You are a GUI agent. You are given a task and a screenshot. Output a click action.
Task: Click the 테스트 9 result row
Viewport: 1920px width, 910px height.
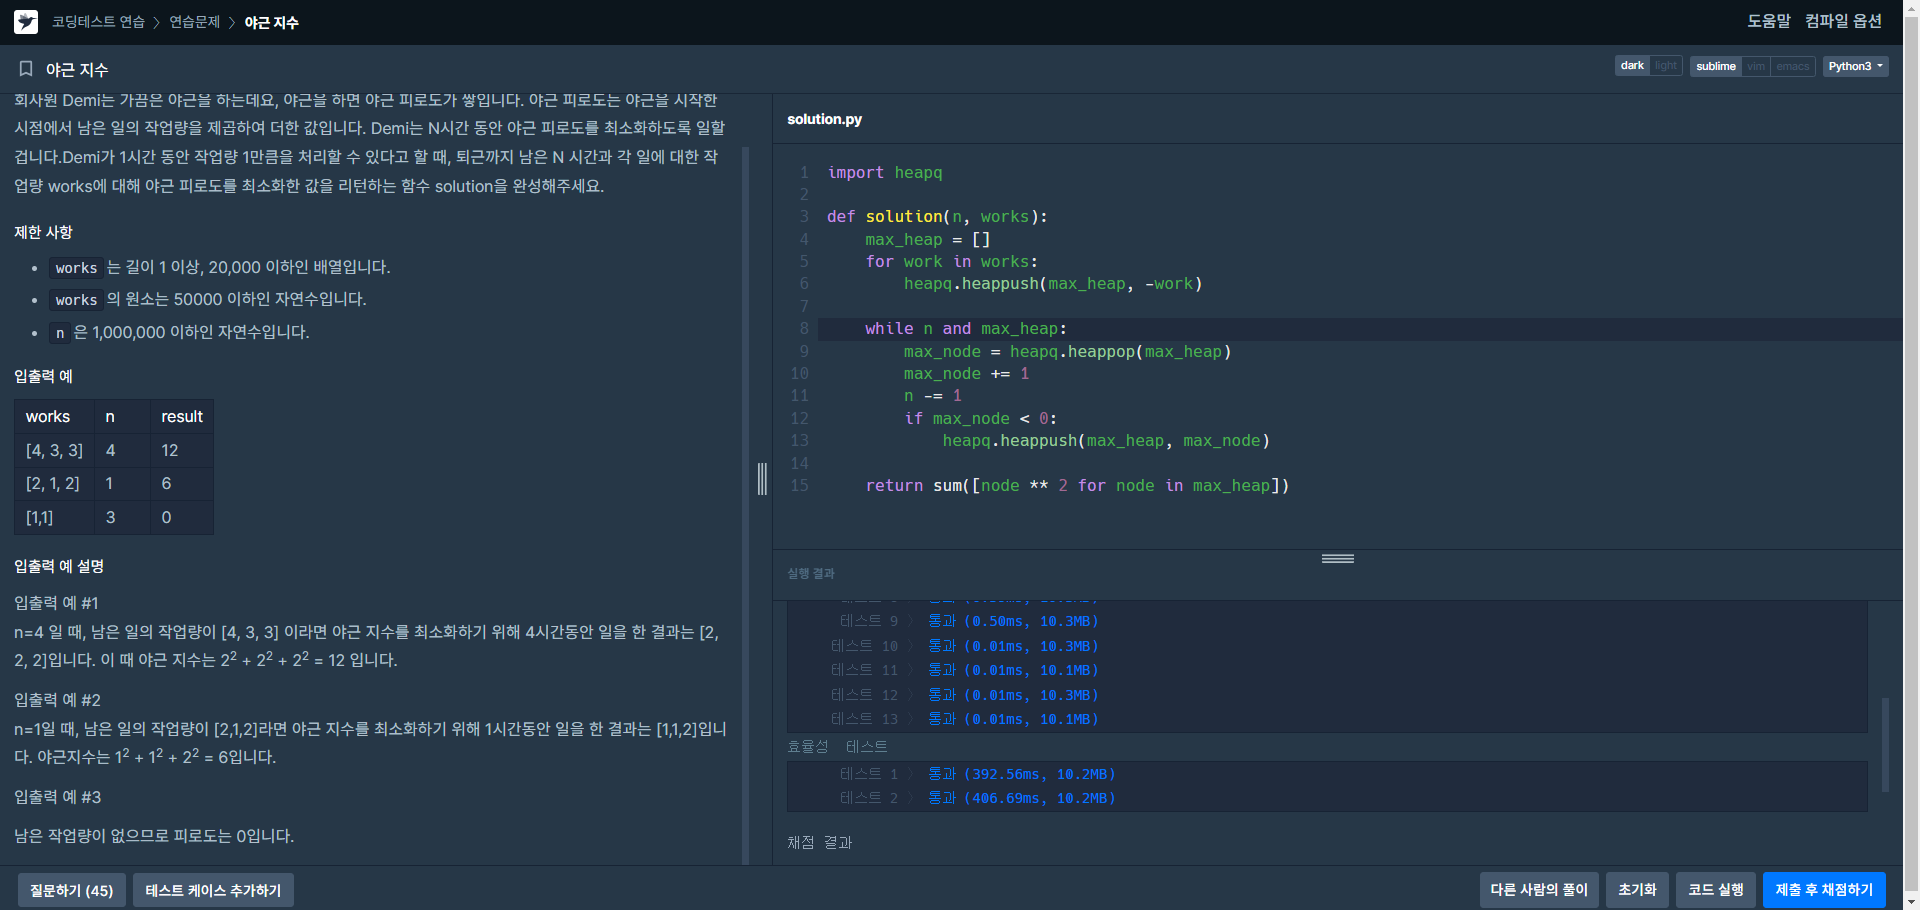pos(969,621)
